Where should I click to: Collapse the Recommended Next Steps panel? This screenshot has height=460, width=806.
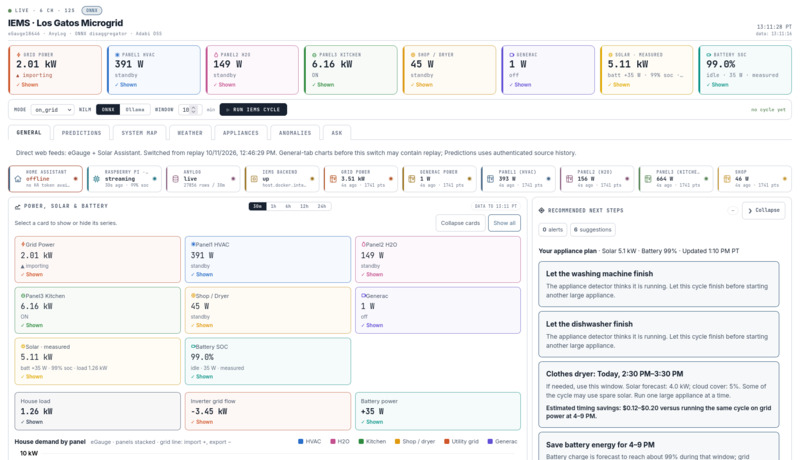coord(763,210)
